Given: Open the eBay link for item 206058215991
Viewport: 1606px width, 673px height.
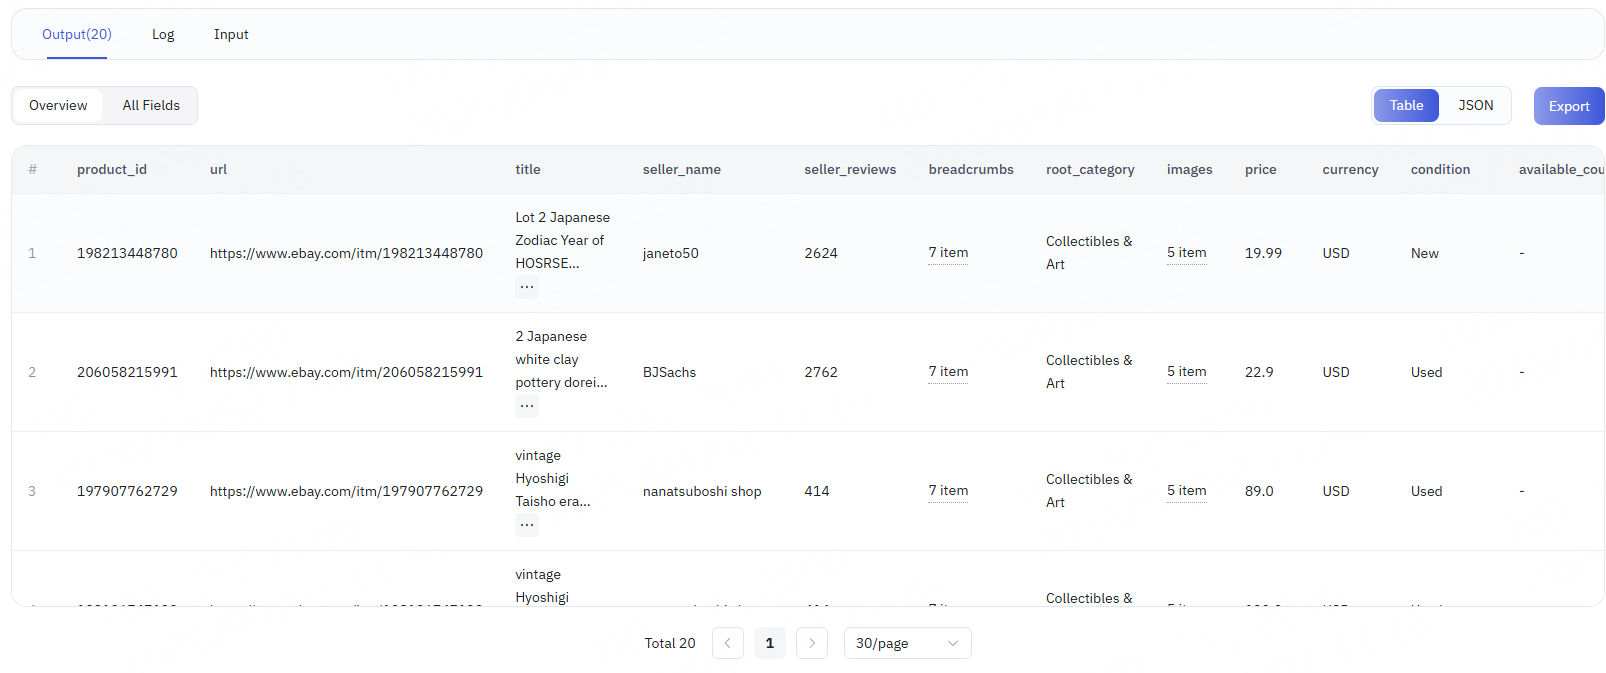Looking at the screenshot, I should coord(346,372).
